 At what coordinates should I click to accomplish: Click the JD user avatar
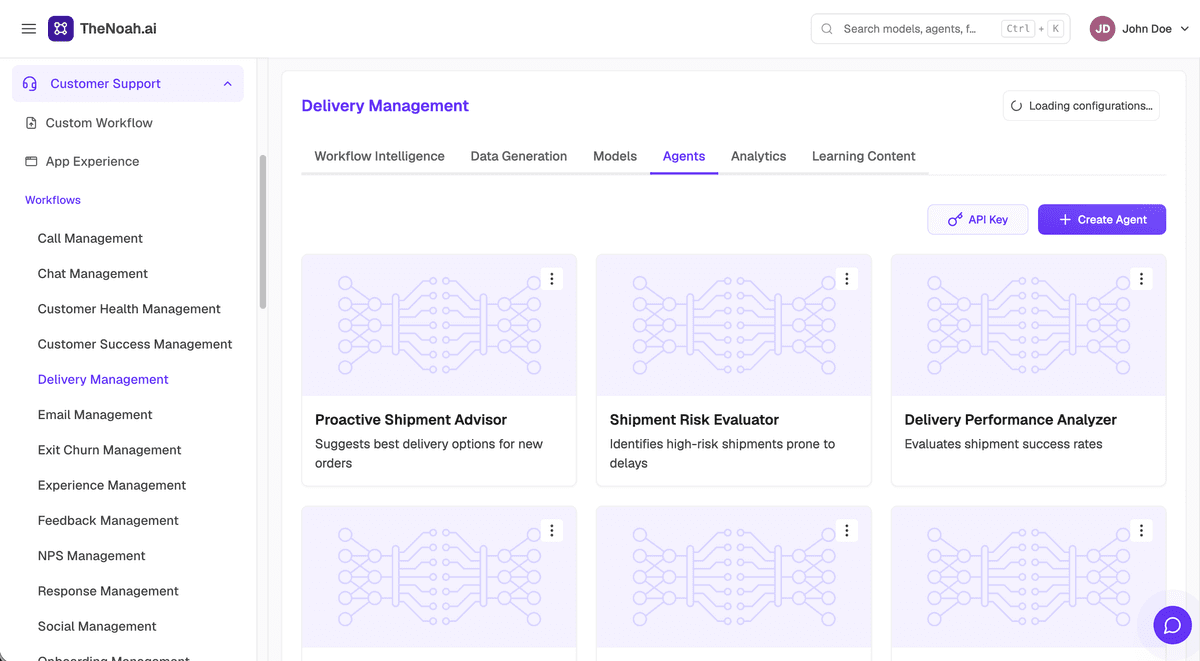[1102, 29]
